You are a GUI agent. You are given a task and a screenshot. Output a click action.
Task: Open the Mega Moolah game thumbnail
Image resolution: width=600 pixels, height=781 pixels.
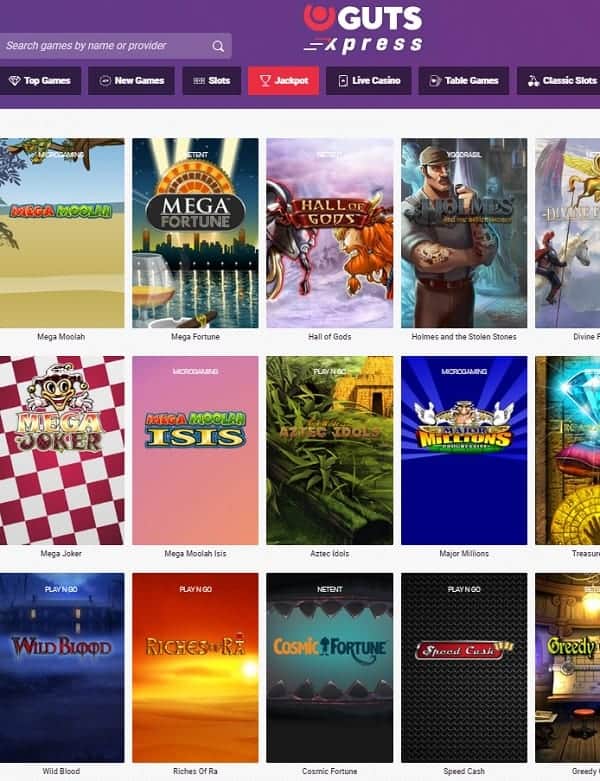point(62,233)
